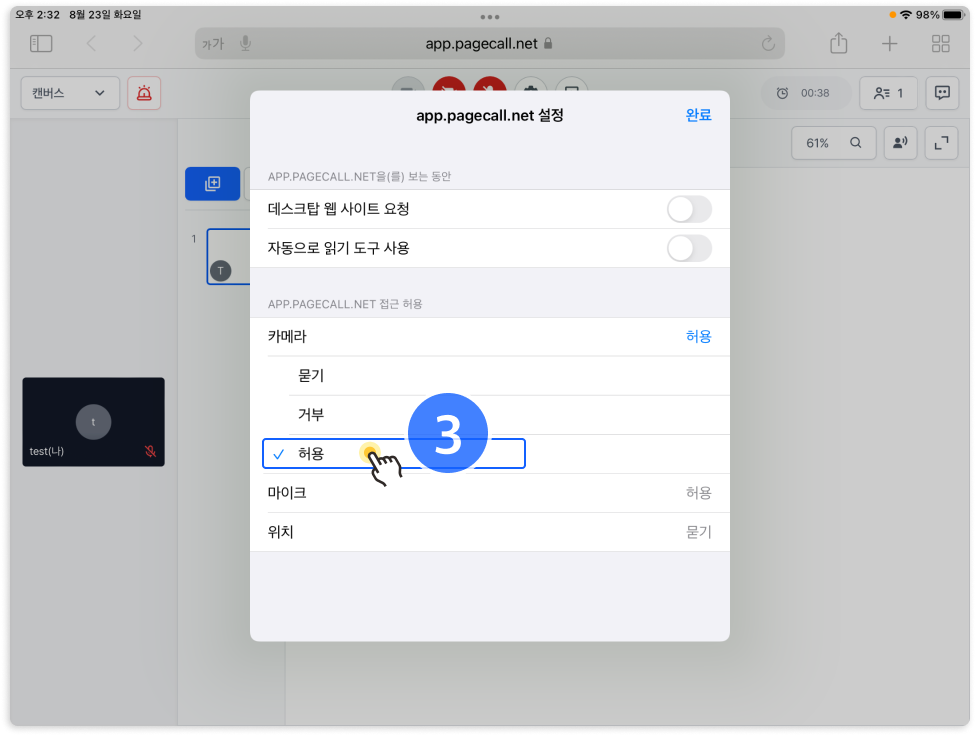Viewport: 976px width, 736px height.
Task: Click the muted mic icon on test(나) tile
Action: [150, 451]
